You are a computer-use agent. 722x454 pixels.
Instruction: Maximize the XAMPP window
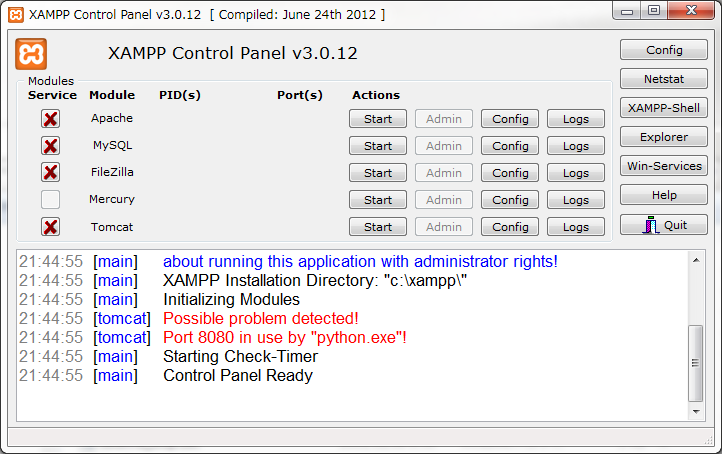pyautogui.click(x=654, y=11)
